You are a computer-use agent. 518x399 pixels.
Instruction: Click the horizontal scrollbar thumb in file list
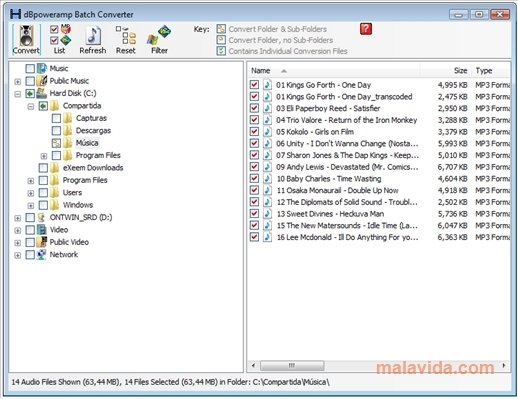pyautogui.click(x=292, y=366)
